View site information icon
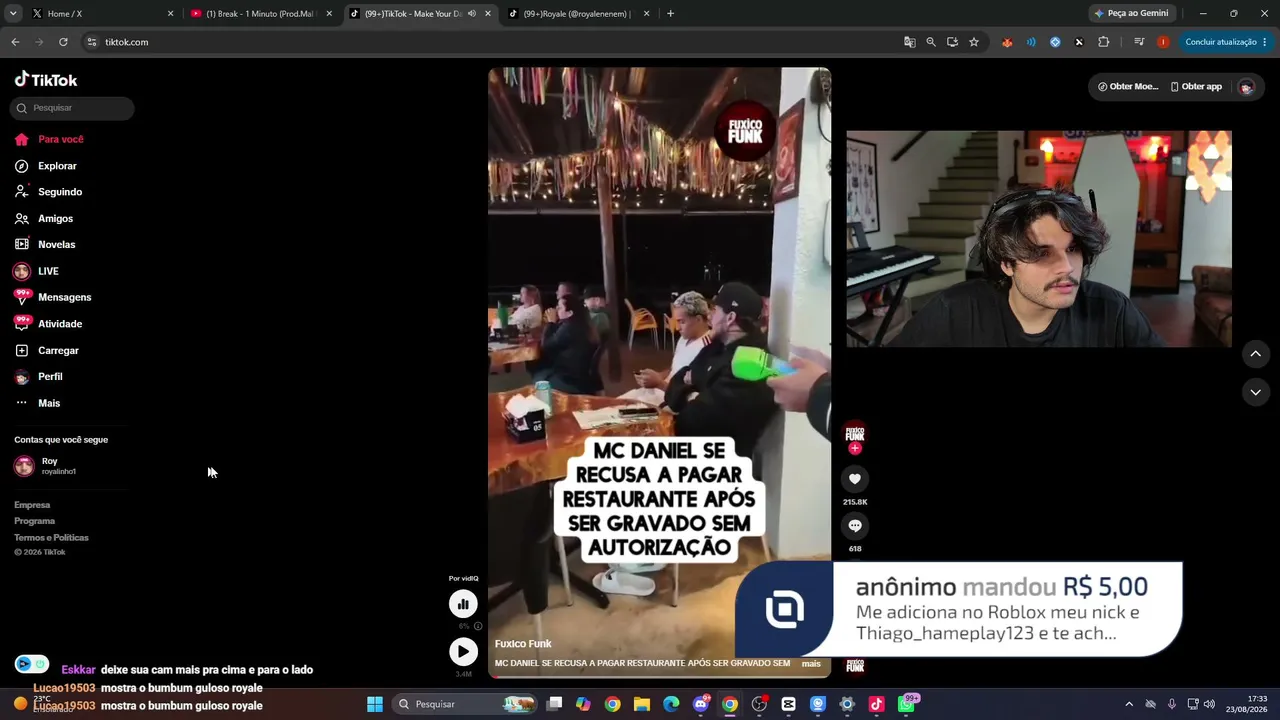Image resolution: width=1280 pixels, height=720 pixels. [92, 42]
